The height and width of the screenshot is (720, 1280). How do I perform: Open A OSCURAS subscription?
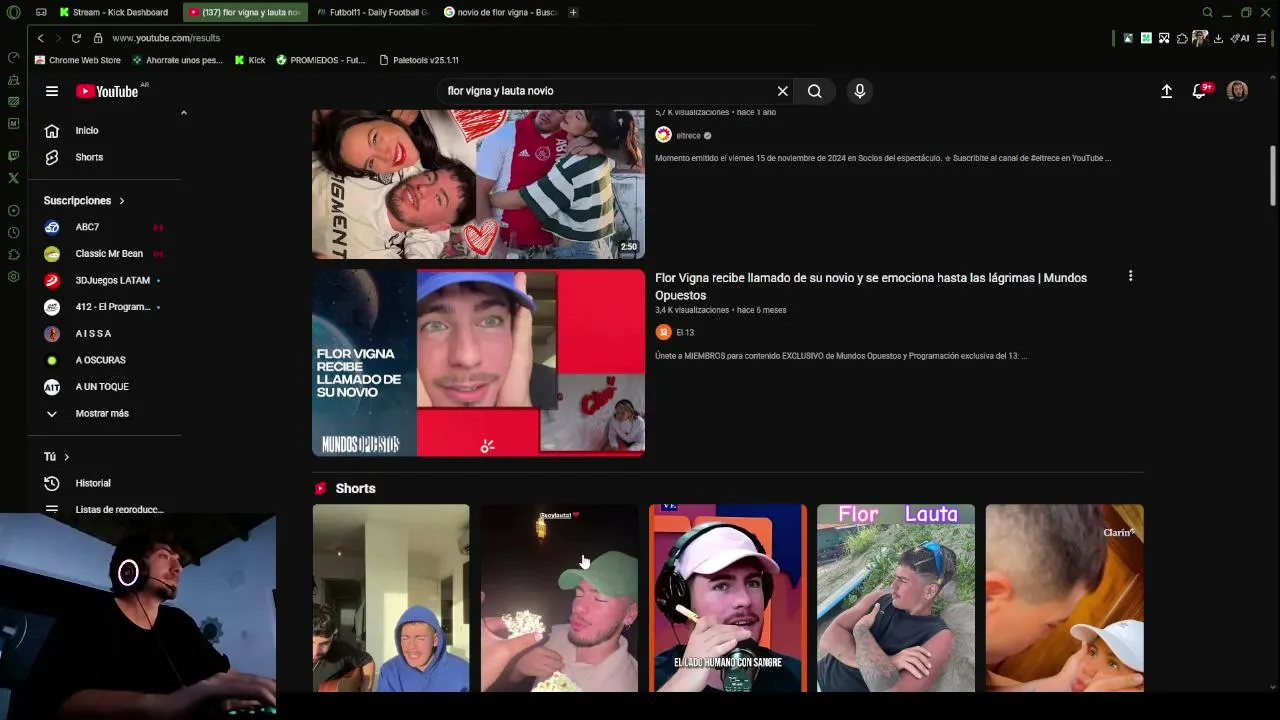pos(105,360)
